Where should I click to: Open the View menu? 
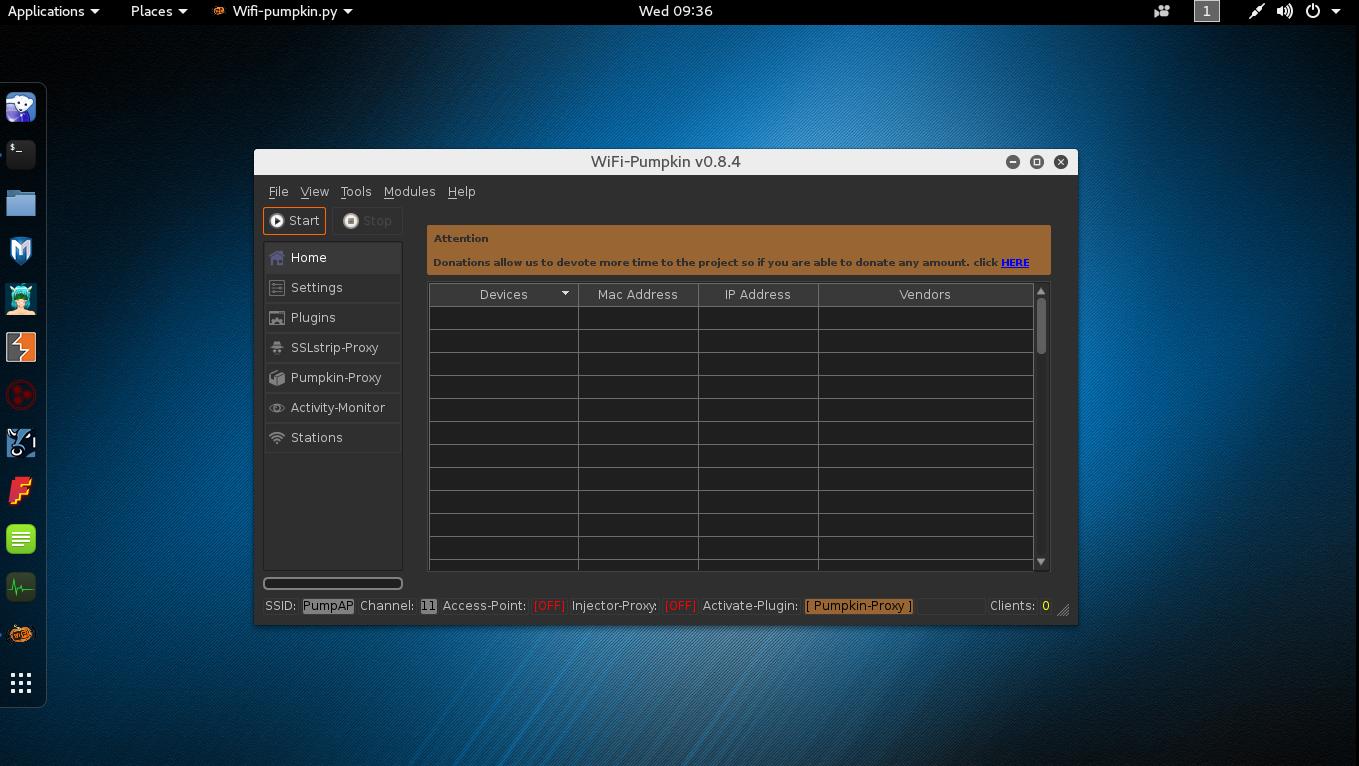(x=314, y=191)
